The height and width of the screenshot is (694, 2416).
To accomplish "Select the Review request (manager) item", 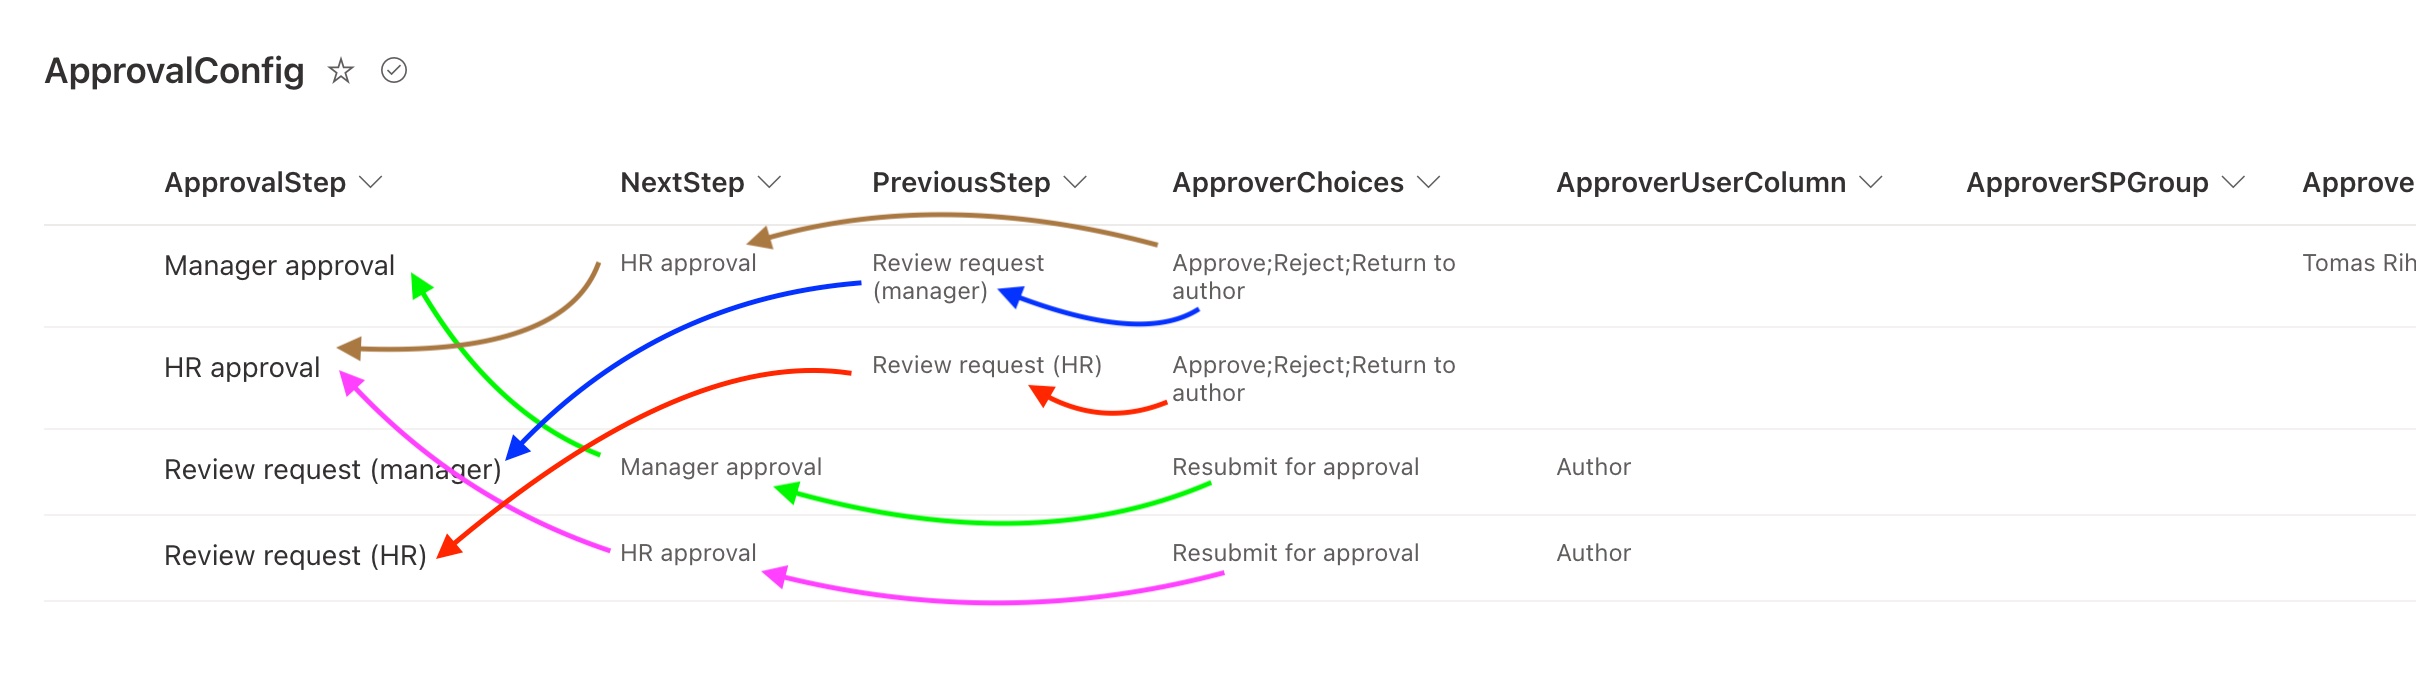I will [333, 468].
